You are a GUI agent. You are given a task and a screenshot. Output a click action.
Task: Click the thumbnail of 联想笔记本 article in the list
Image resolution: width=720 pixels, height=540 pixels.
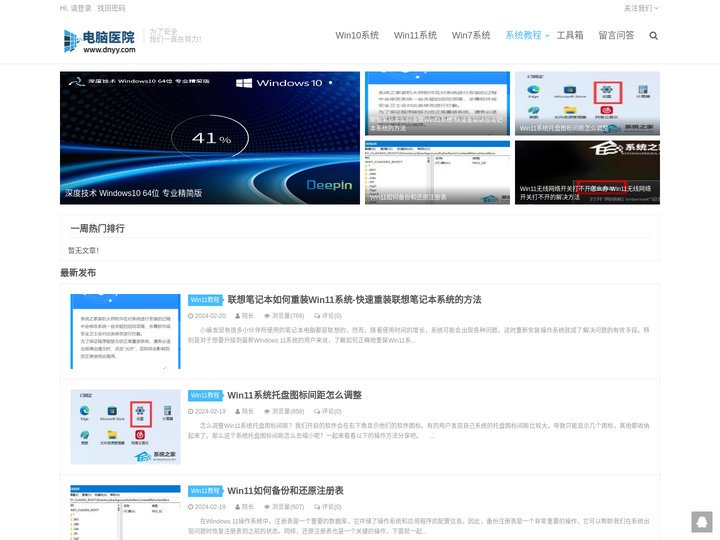125,332
